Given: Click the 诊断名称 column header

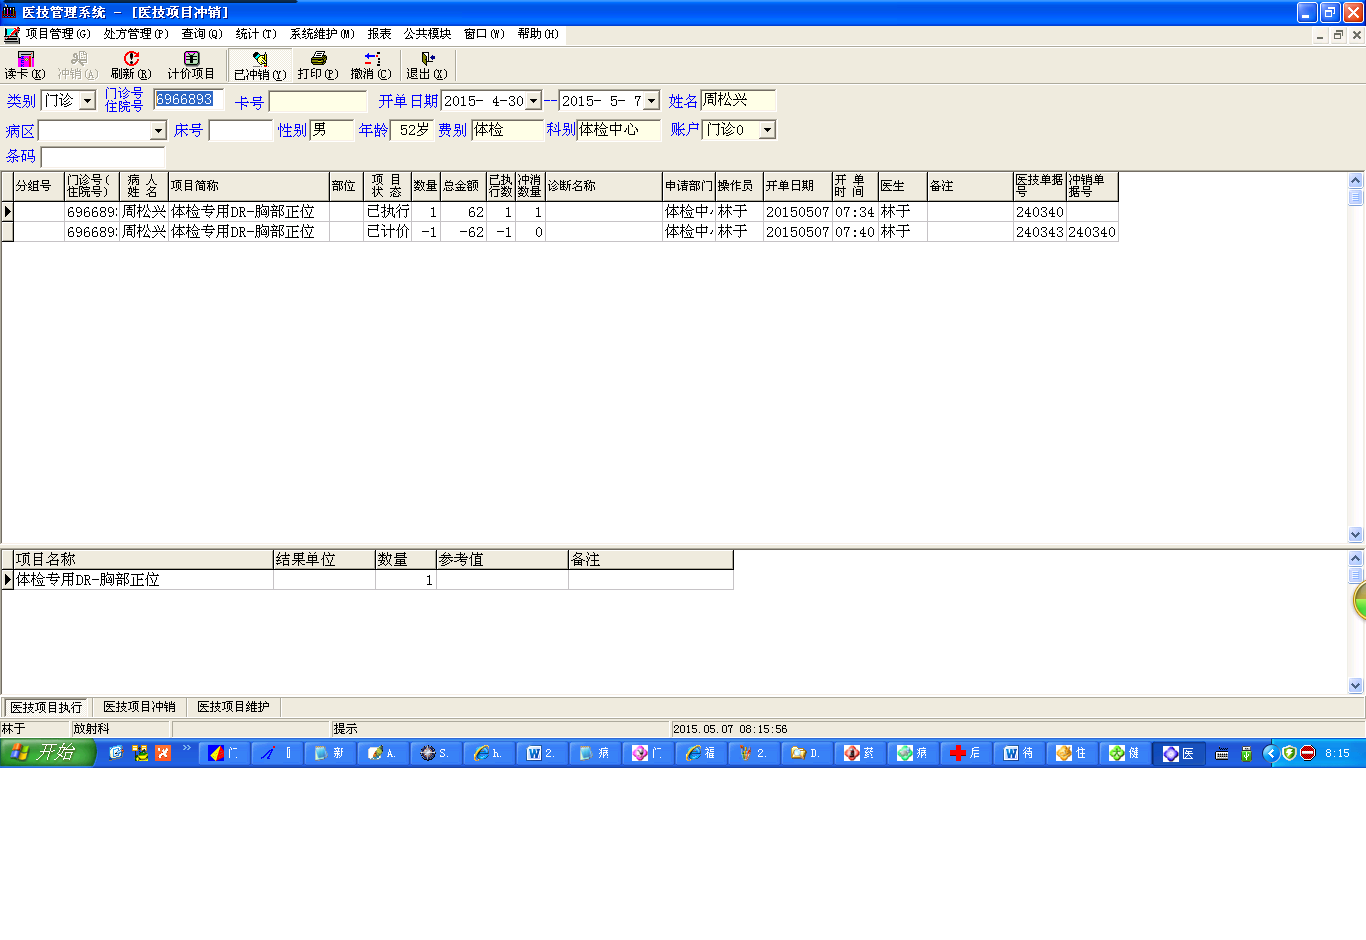Looking at the screenshot, I should click(x=604, y=186).
